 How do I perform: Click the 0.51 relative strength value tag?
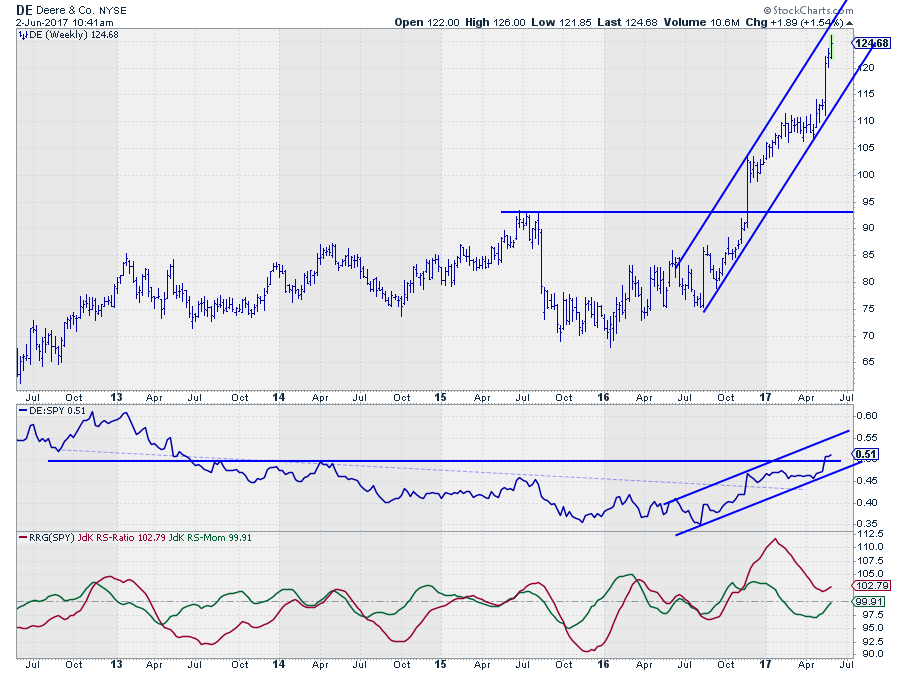tap(865, 455)
